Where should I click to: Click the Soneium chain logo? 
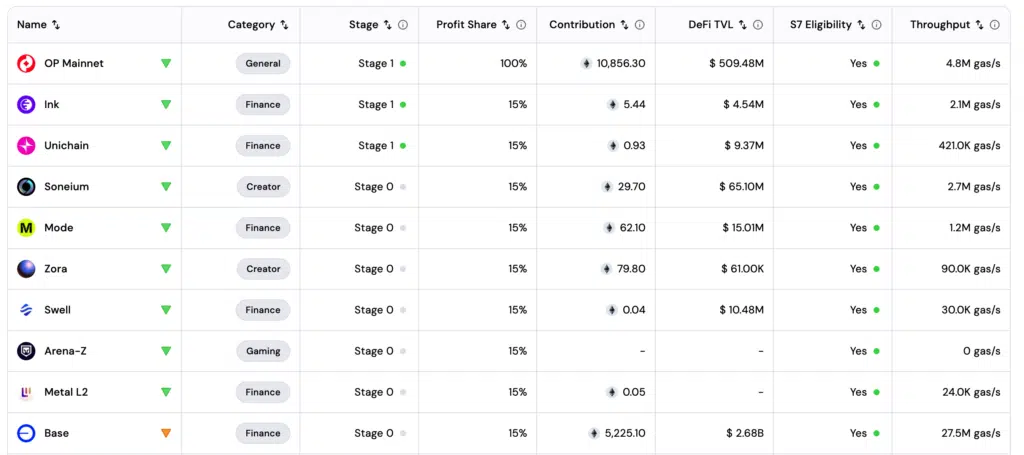[26, 187]
